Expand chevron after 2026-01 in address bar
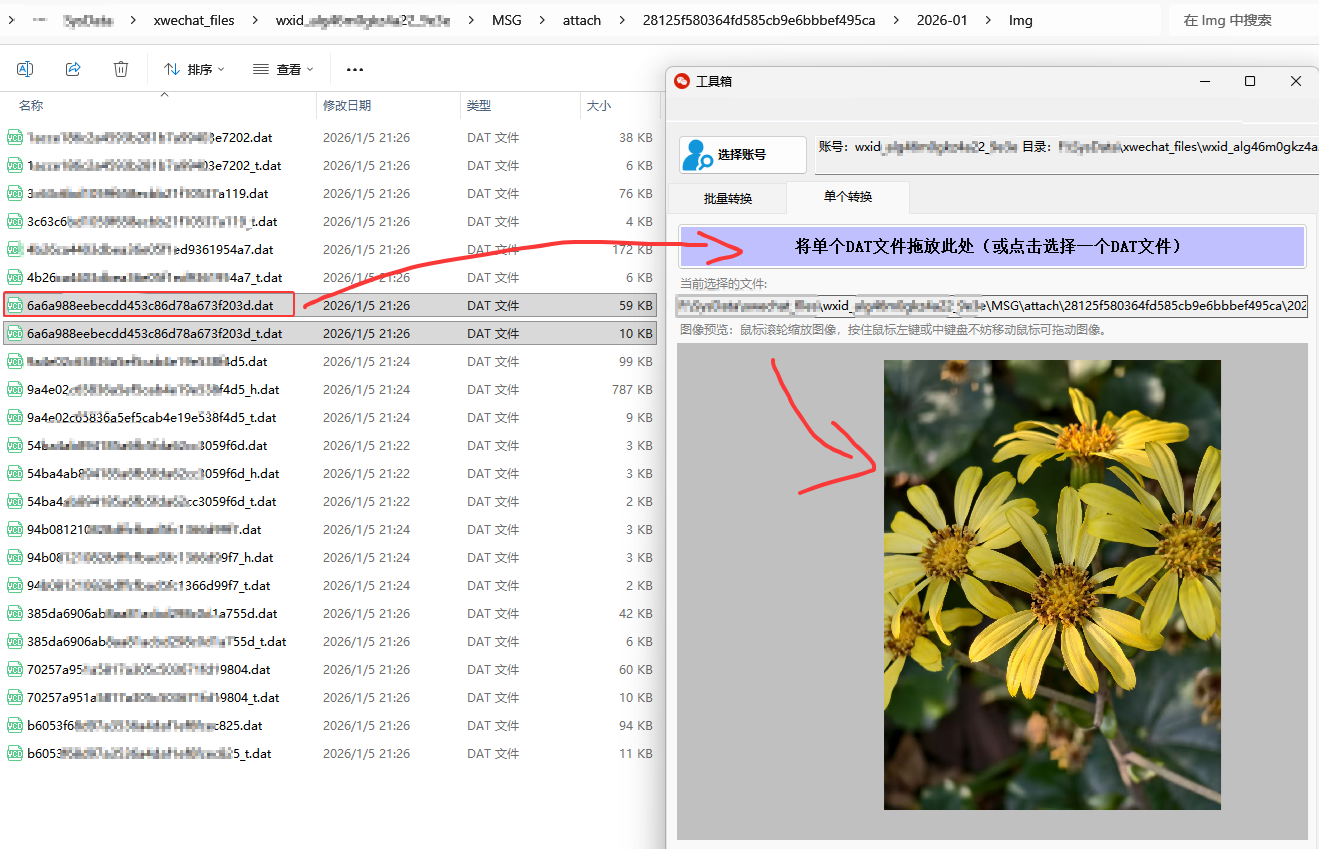The width and height of the screenshot is (1319, 850). 988,20
